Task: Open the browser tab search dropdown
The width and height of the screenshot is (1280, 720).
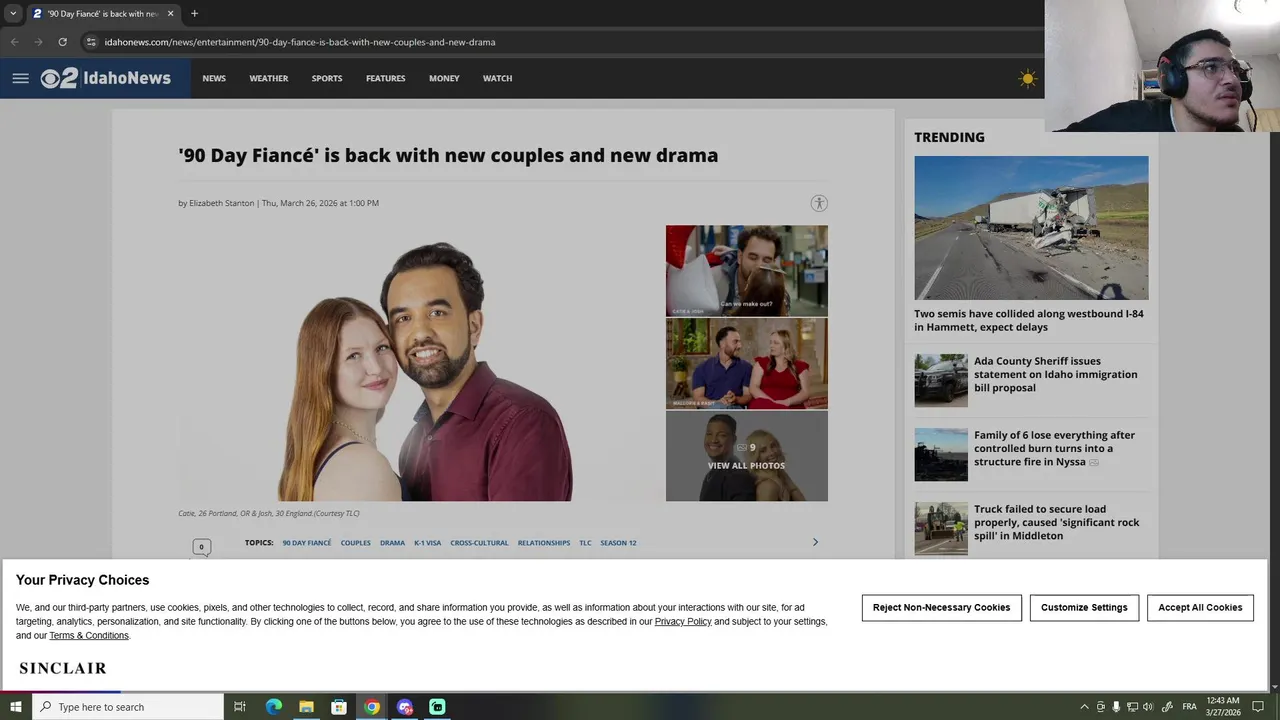Action: click(13, 13)
